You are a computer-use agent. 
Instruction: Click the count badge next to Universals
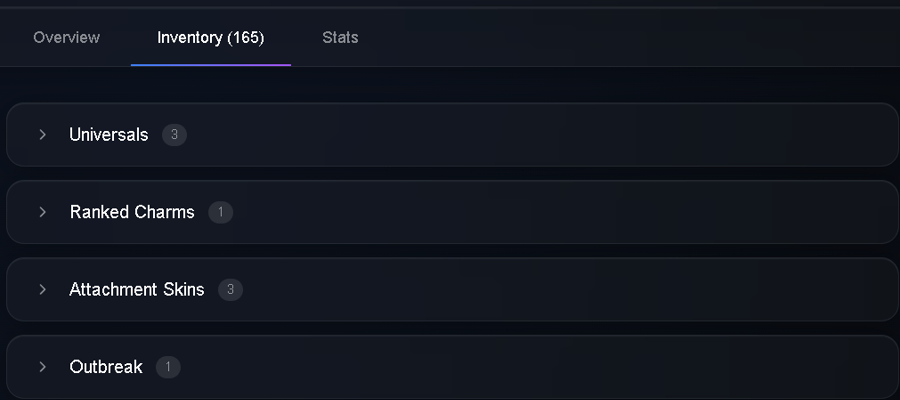(174, 135)
